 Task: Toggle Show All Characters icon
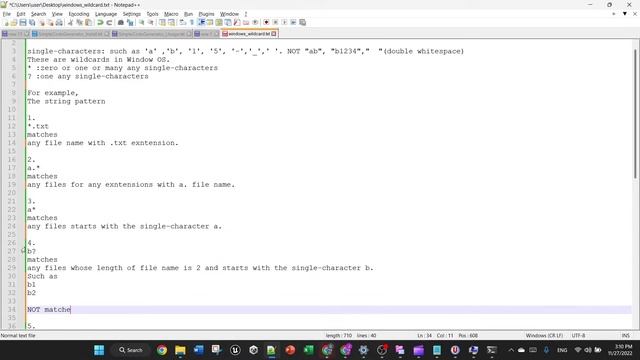(192, 22)
